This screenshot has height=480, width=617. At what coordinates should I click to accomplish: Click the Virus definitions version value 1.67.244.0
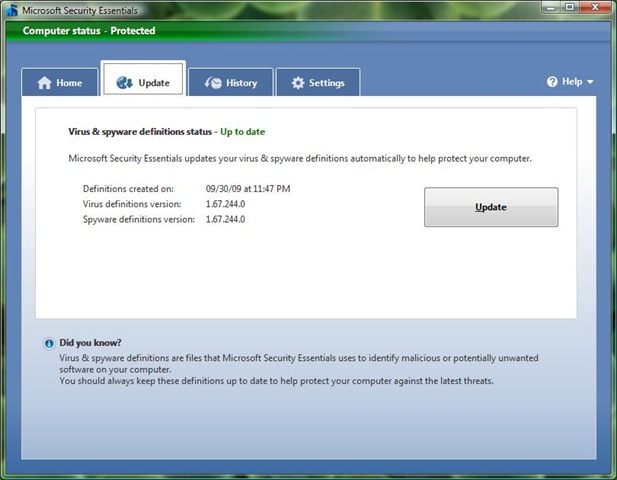click(225, 204)
